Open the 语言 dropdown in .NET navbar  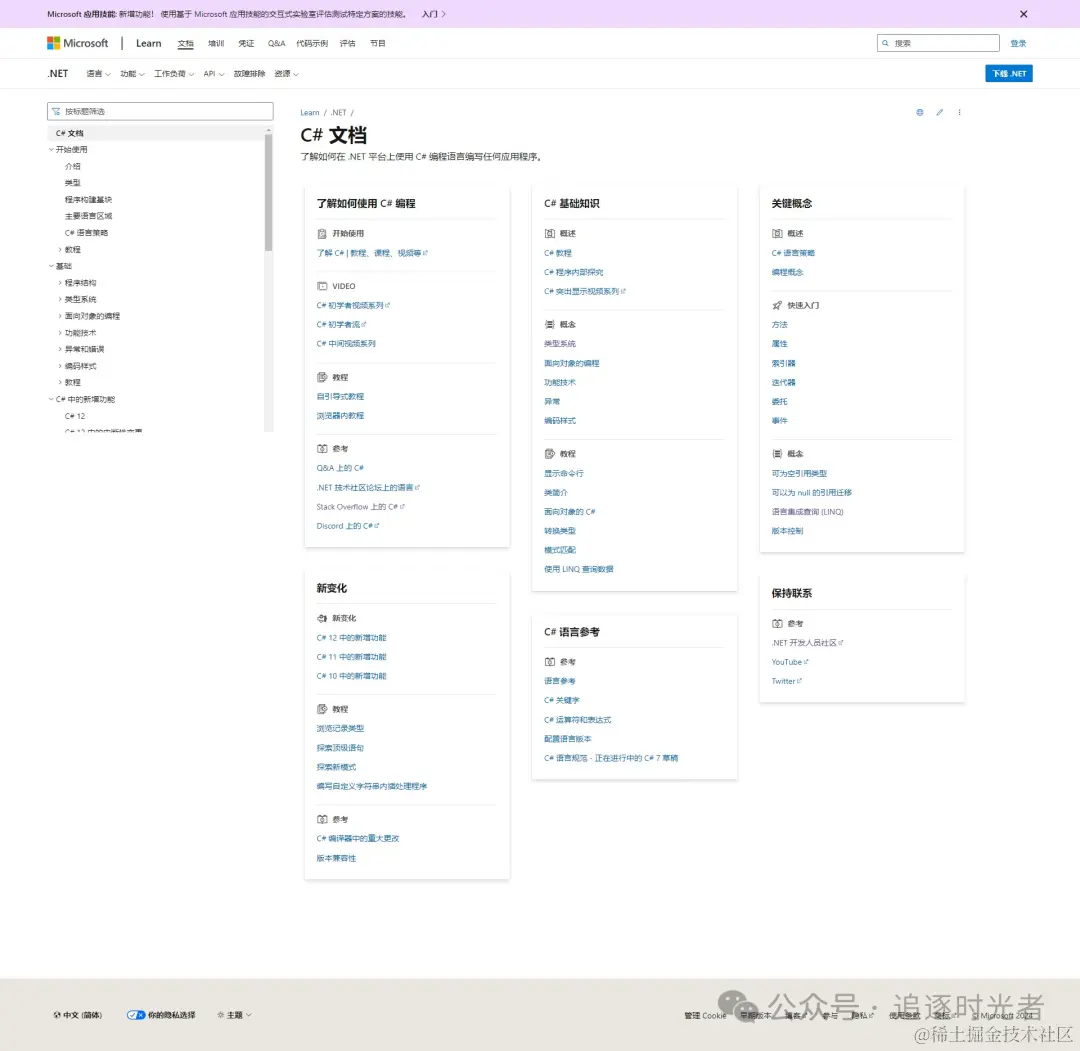click(x=98, y=74)
